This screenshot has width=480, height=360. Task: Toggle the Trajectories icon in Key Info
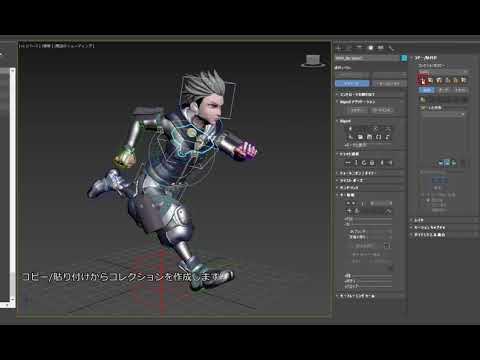coord(388,211)
